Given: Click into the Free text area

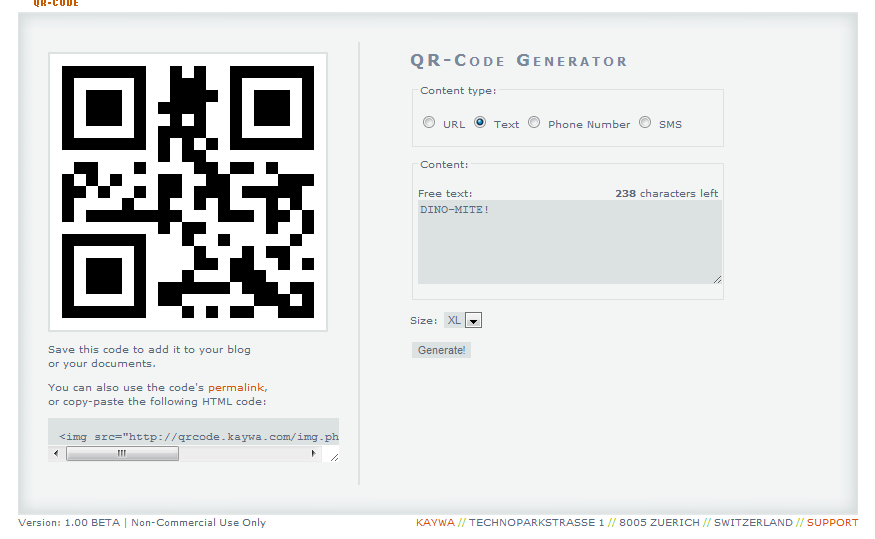Looking at the screenshot, I should click(570, 242).
